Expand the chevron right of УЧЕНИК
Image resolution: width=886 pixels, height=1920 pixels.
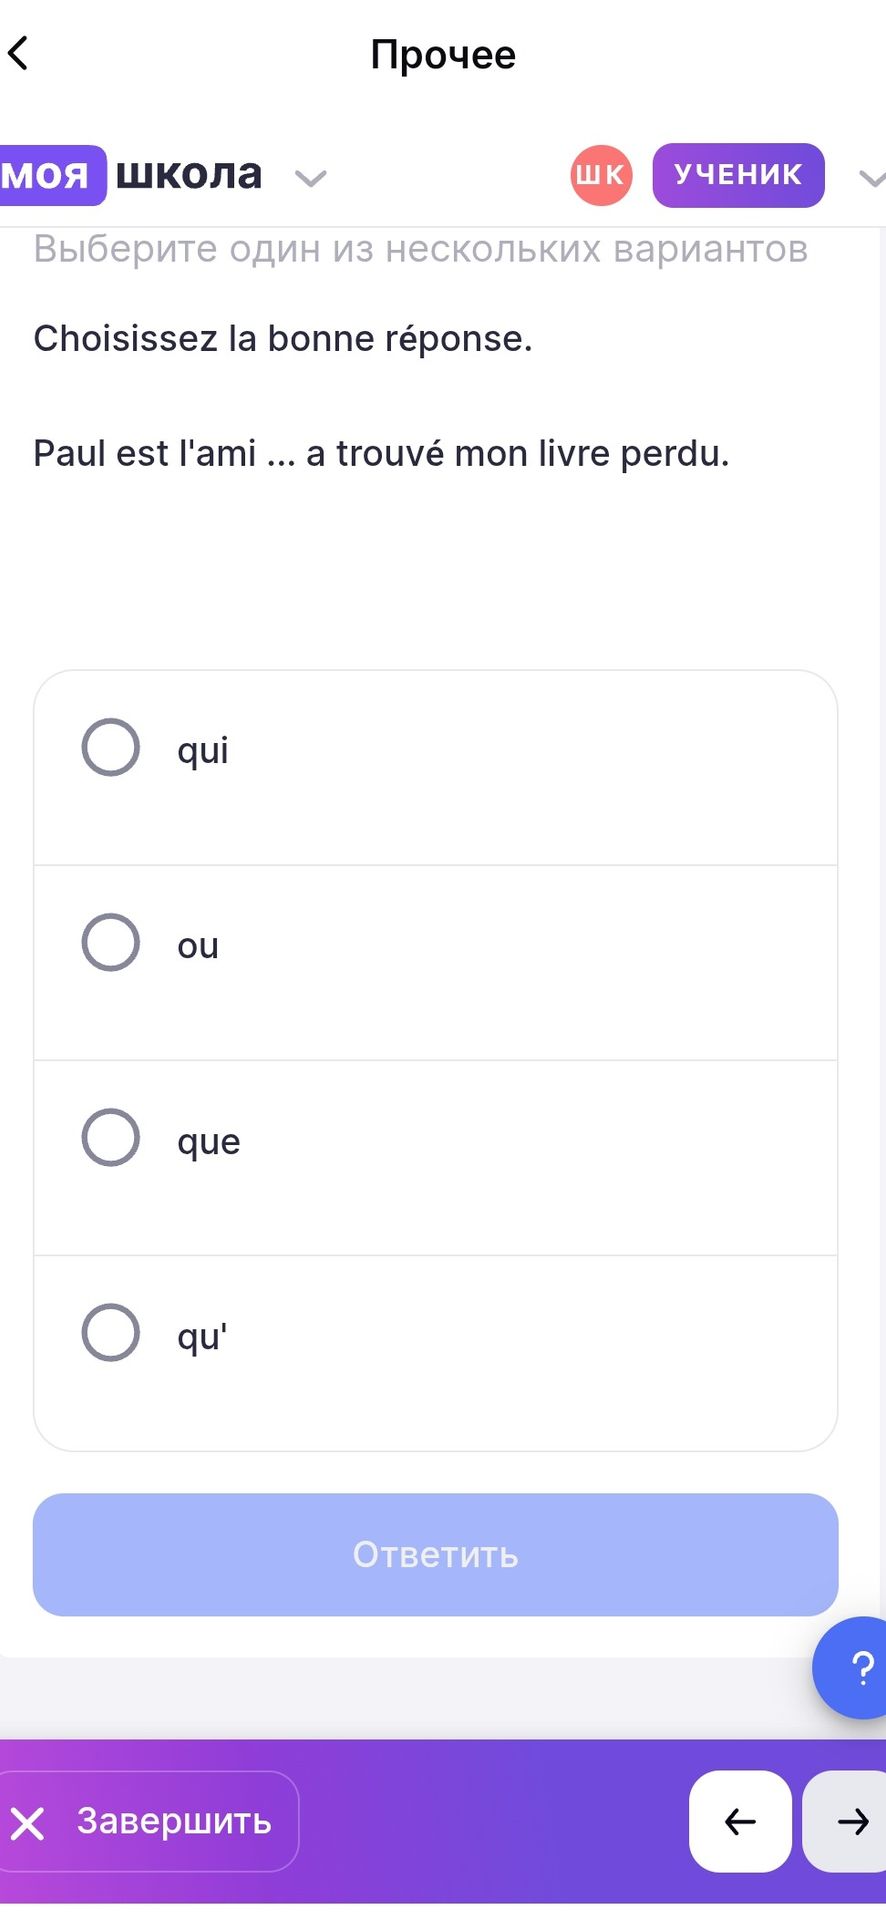tap(872, 178)
